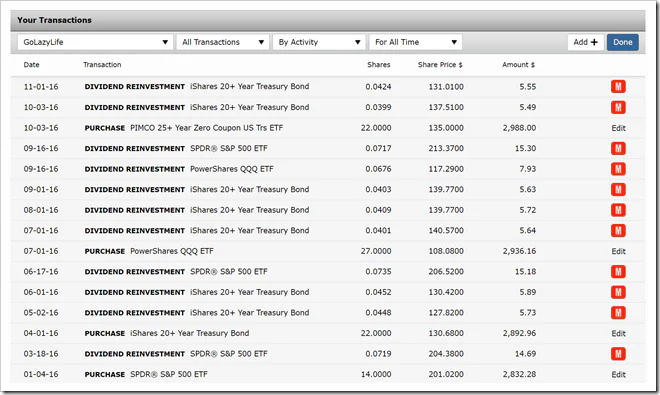660x395 pixels.
Task: Select the amount 2,832.28 cell
Action: tap(519, 374)
